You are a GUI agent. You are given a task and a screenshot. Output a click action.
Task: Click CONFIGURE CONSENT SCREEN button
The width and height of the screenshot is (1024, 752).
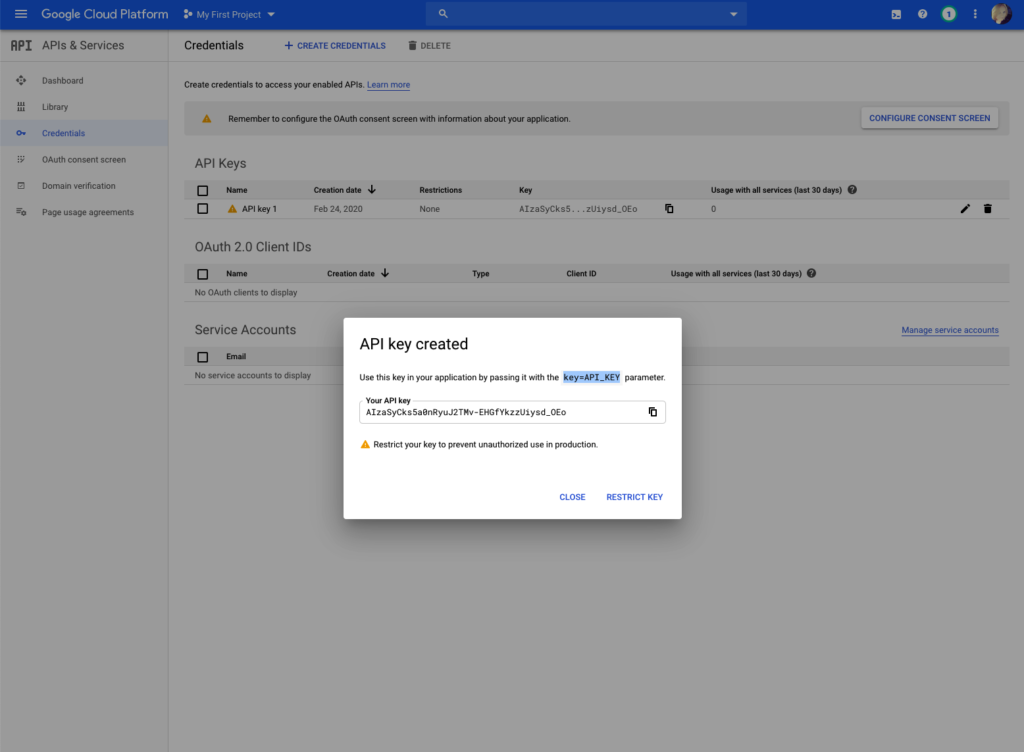pos(929,118)
